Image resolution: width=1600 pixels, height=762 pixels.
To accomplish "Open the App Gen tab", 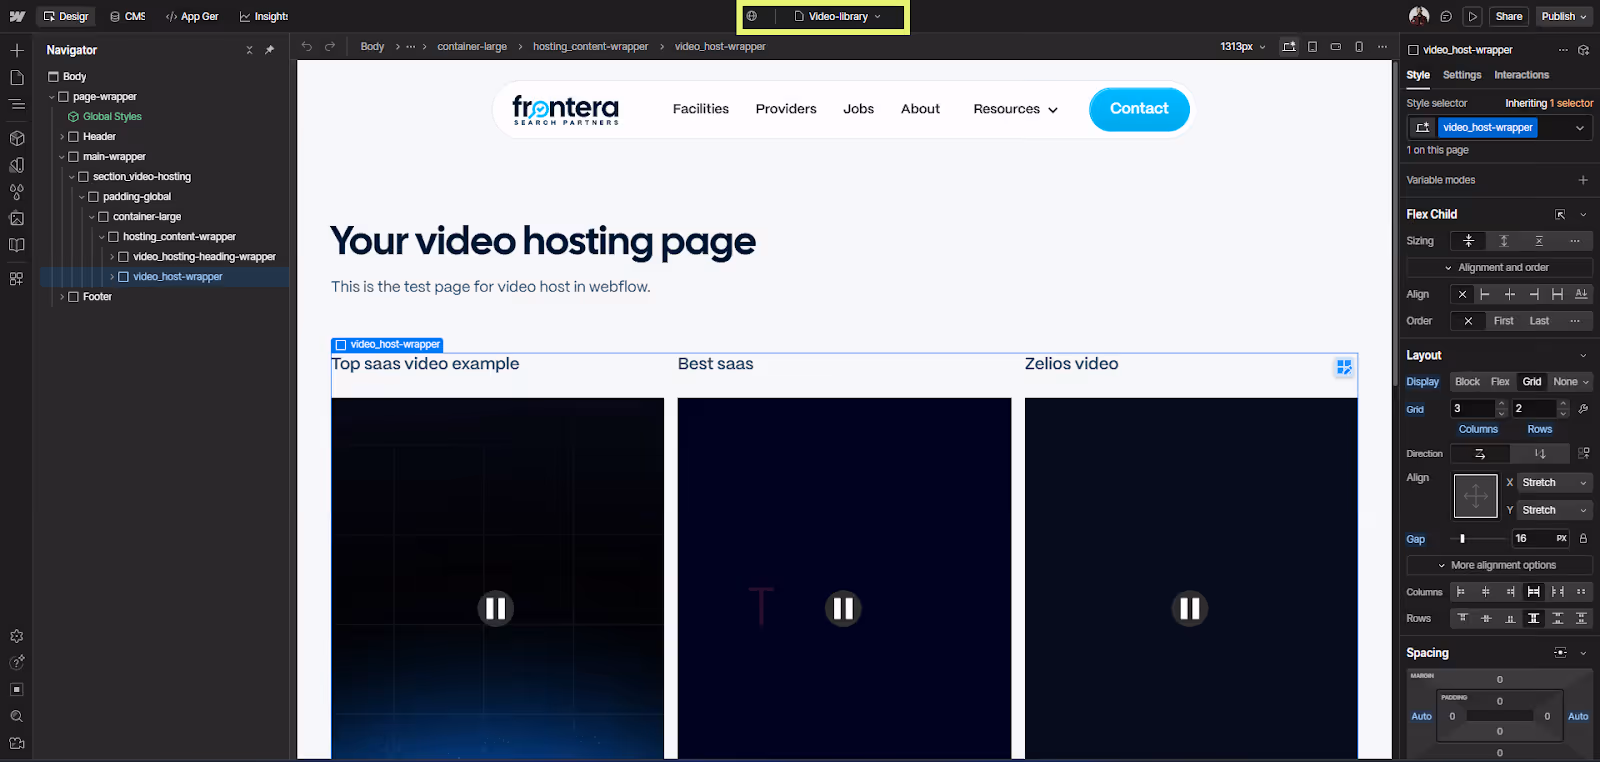I will (192, 16).
